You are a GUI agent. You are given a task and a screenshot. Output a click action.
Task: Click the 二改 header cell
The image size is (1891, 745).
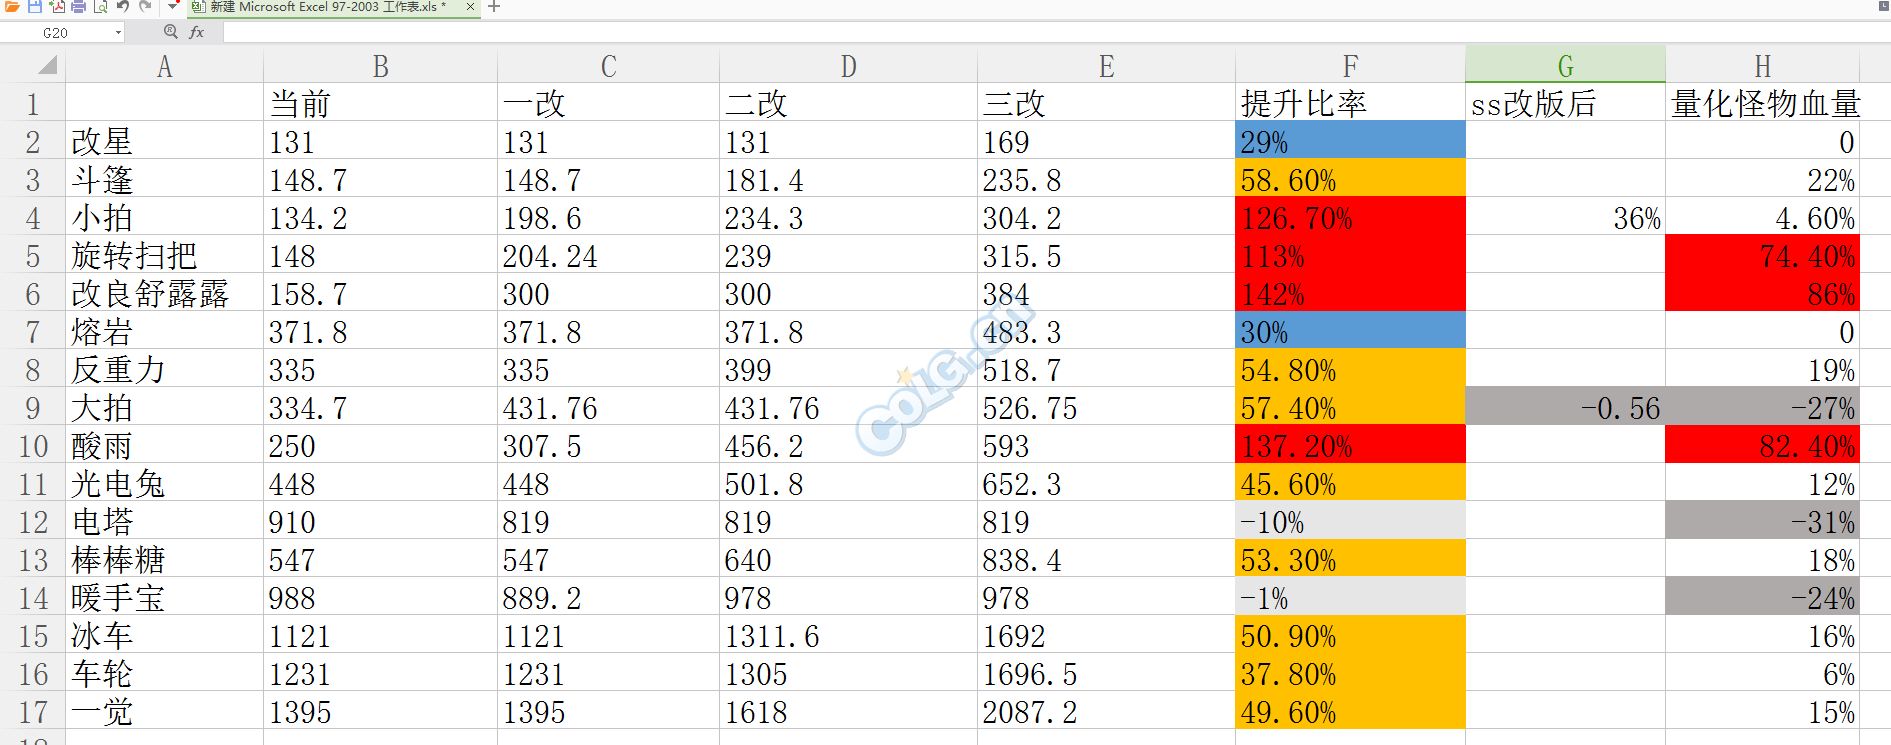[848, 103]
